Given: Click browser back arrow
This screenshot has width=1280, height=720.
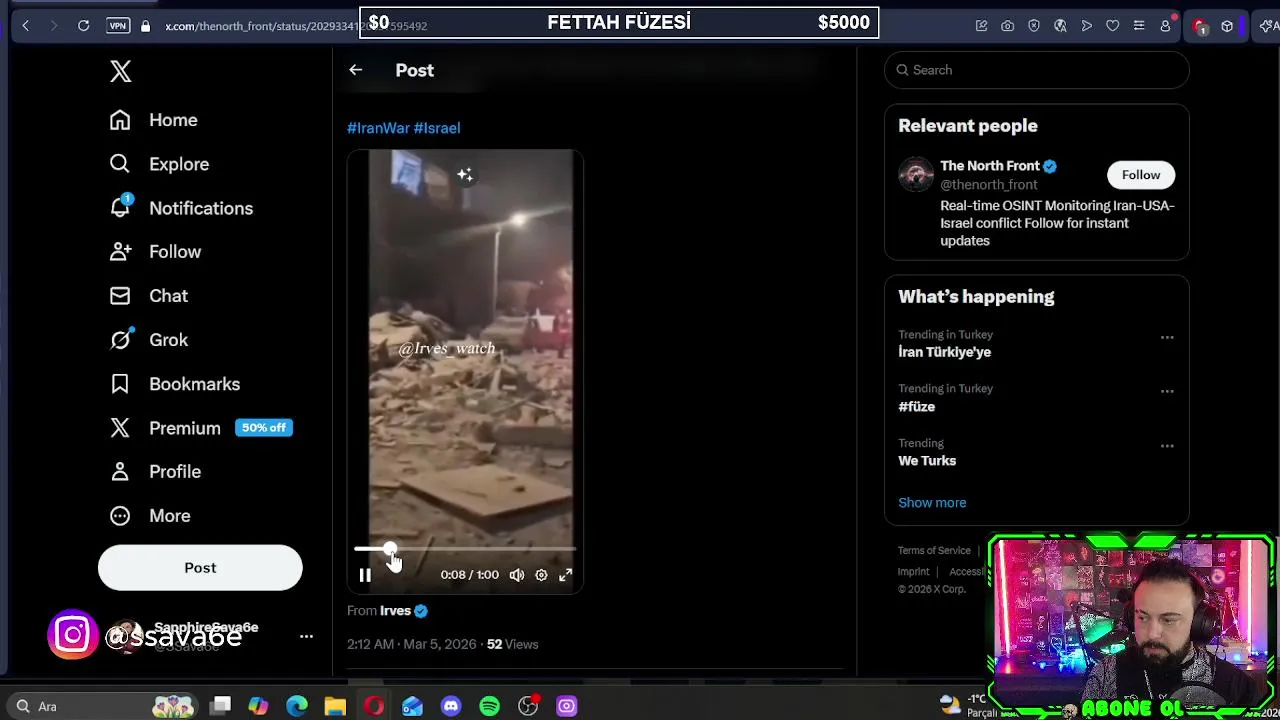Looking at the screenshot, I should coord(26,26).
